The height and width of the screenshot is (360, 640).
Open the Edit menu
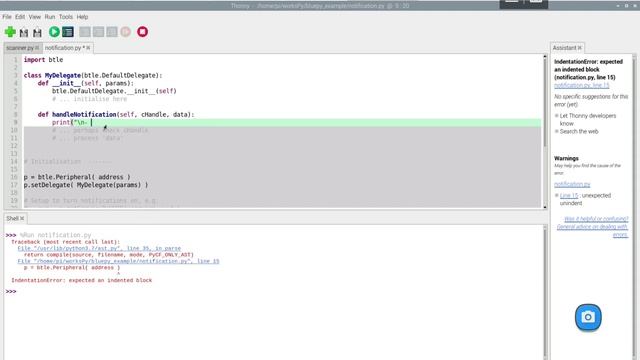[20, 17]
